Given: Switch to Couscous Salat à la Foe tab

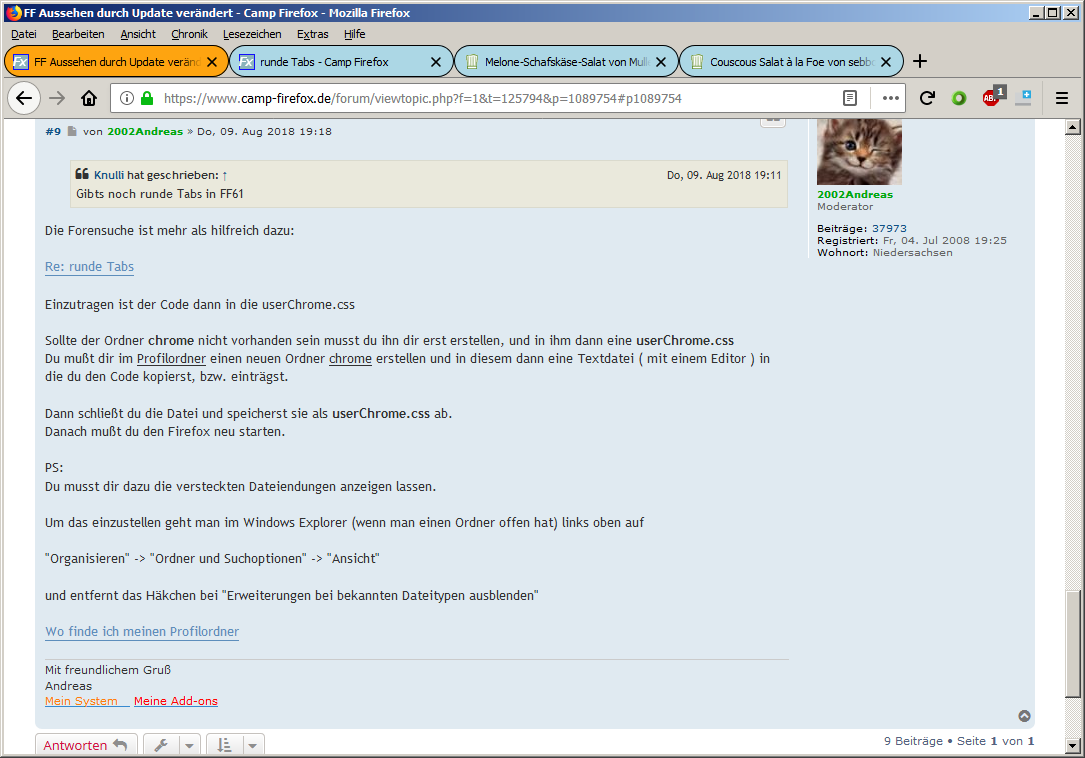Looking at the screenshot, I should (782, 62).
